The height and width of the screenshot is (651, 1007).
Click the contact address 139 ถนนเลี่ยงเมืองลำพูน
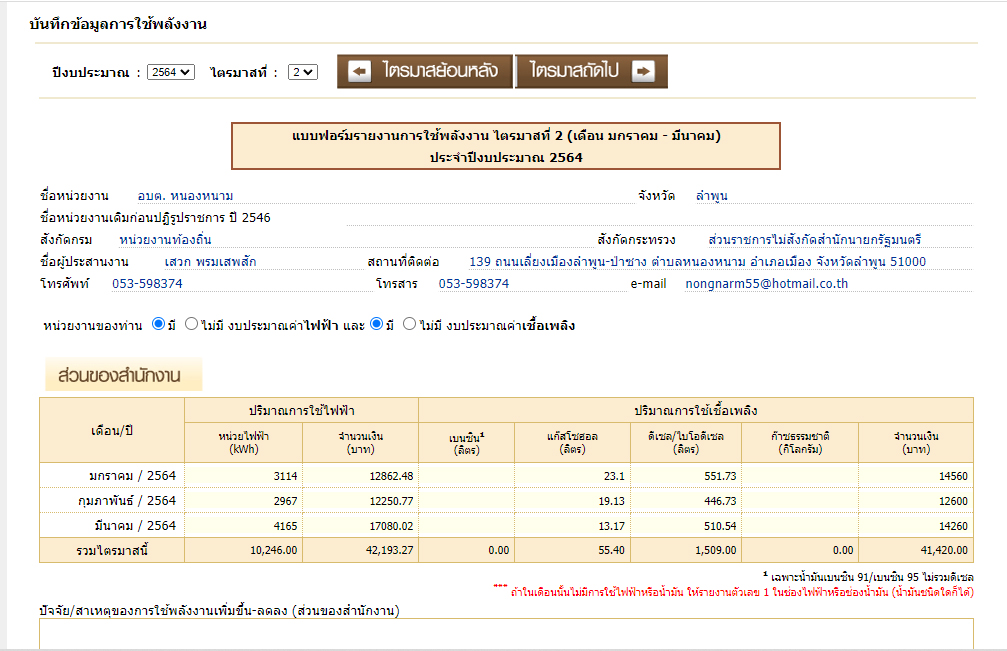(x=697, y=261)
